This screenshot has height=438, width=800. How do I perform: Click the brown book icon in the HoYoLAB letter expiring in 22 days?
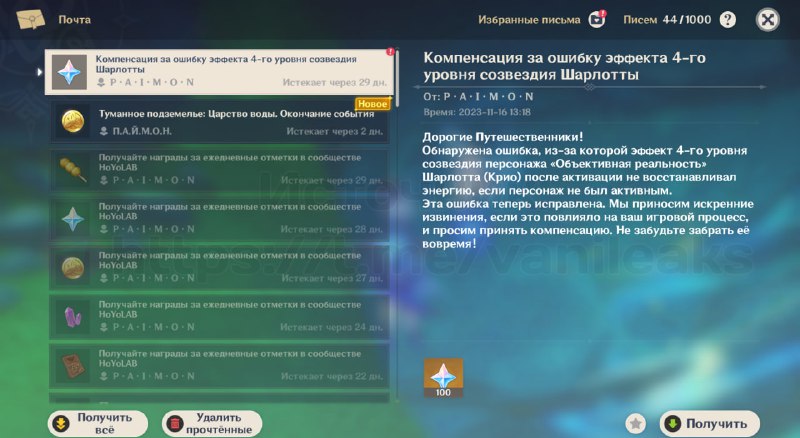72,366
